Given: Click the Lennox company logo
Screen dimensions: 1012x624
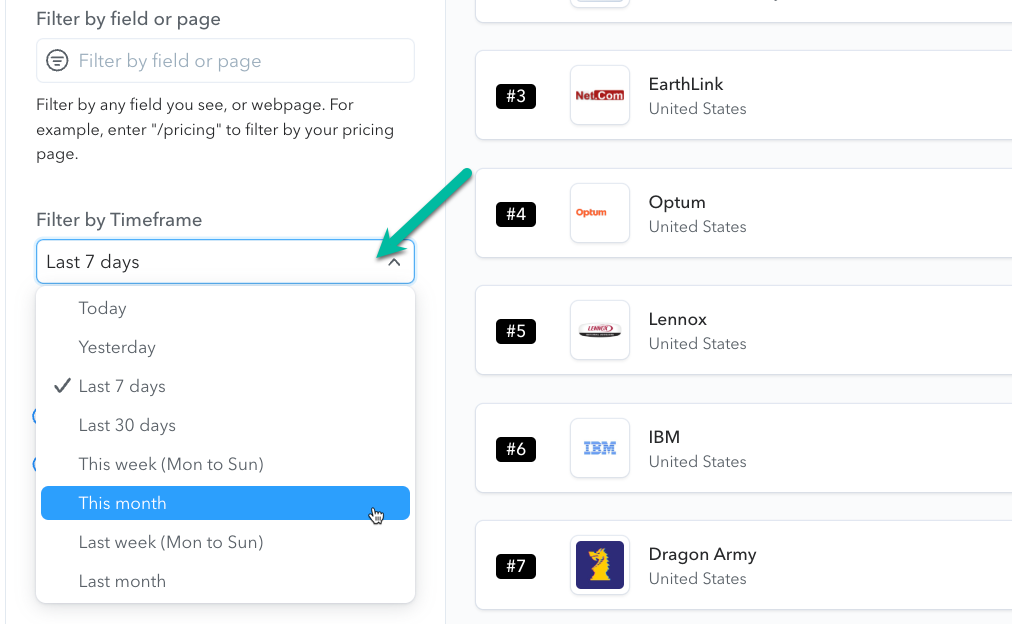Looking at the screenshot, I should pyautogui.click(x=600, y=330).
